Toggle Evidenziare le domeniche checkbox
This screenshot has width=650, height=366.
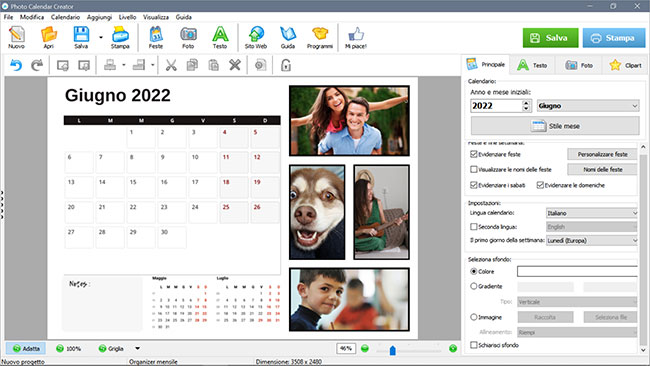point(540,185)
